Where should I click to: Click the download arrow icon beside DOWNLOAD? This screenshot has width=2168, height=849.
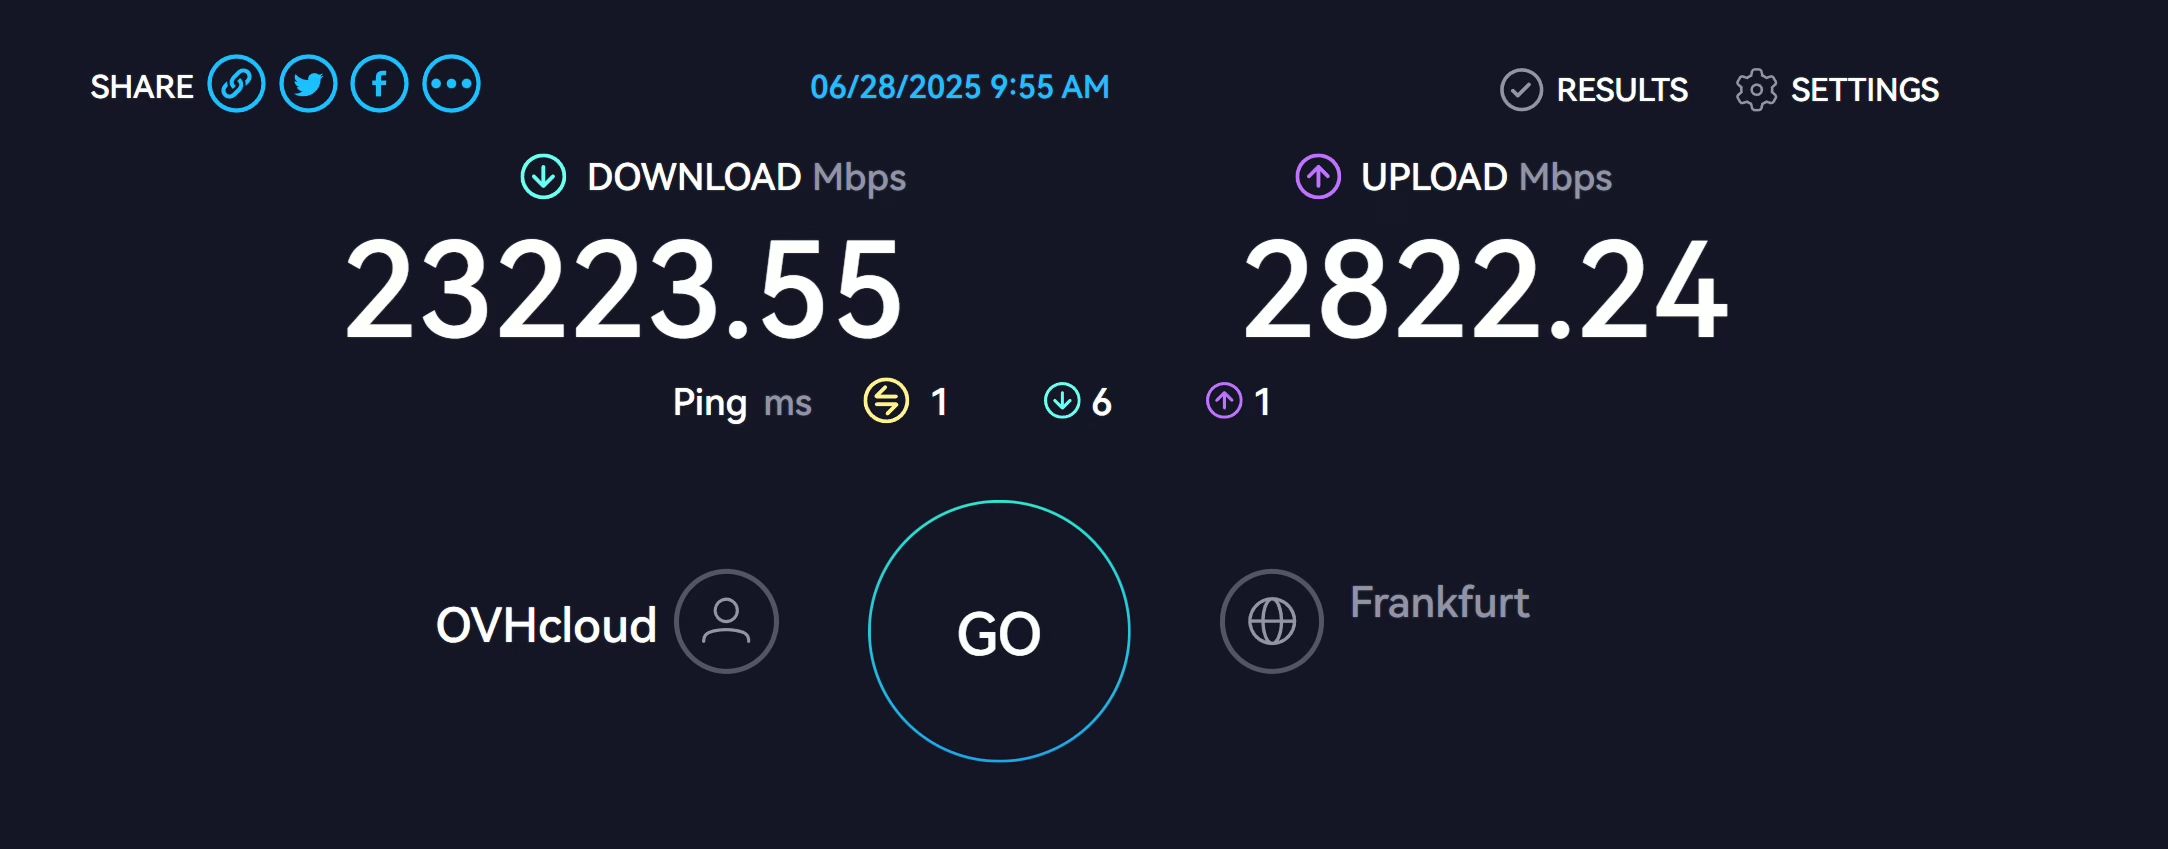coord(543,177)
